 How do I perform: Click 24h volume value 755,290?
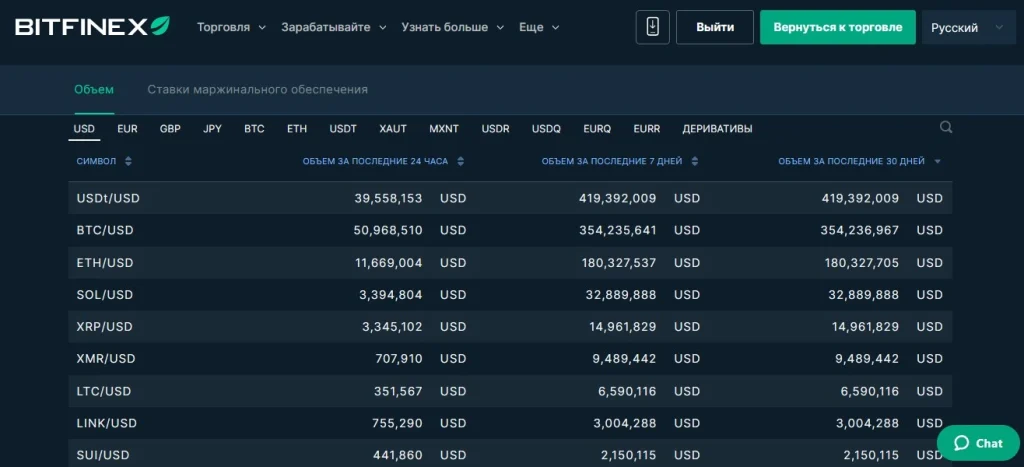pyautogui.click(x=398, y=423)
